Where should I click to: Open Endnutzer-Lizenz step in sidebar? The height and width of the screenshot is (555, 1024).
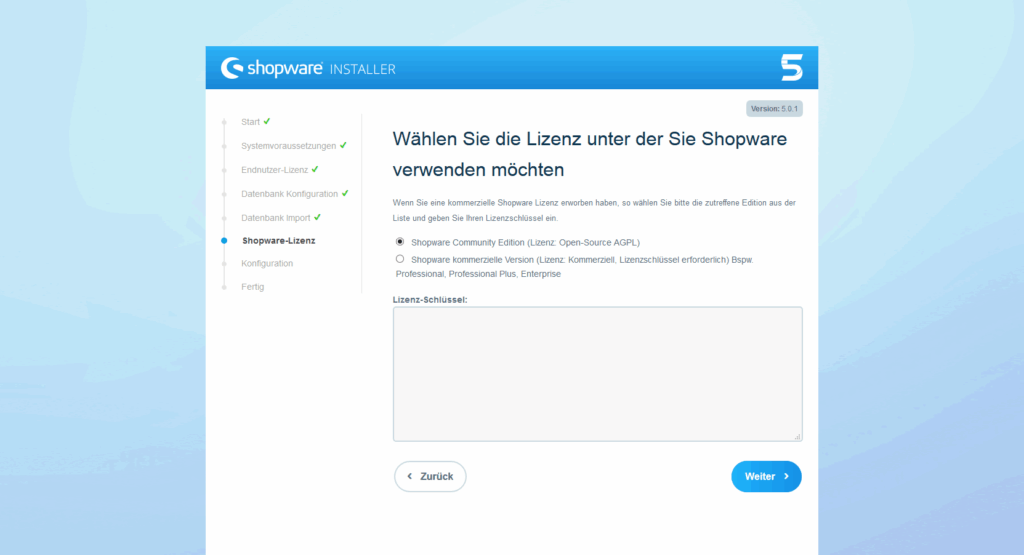pos(274,170)
